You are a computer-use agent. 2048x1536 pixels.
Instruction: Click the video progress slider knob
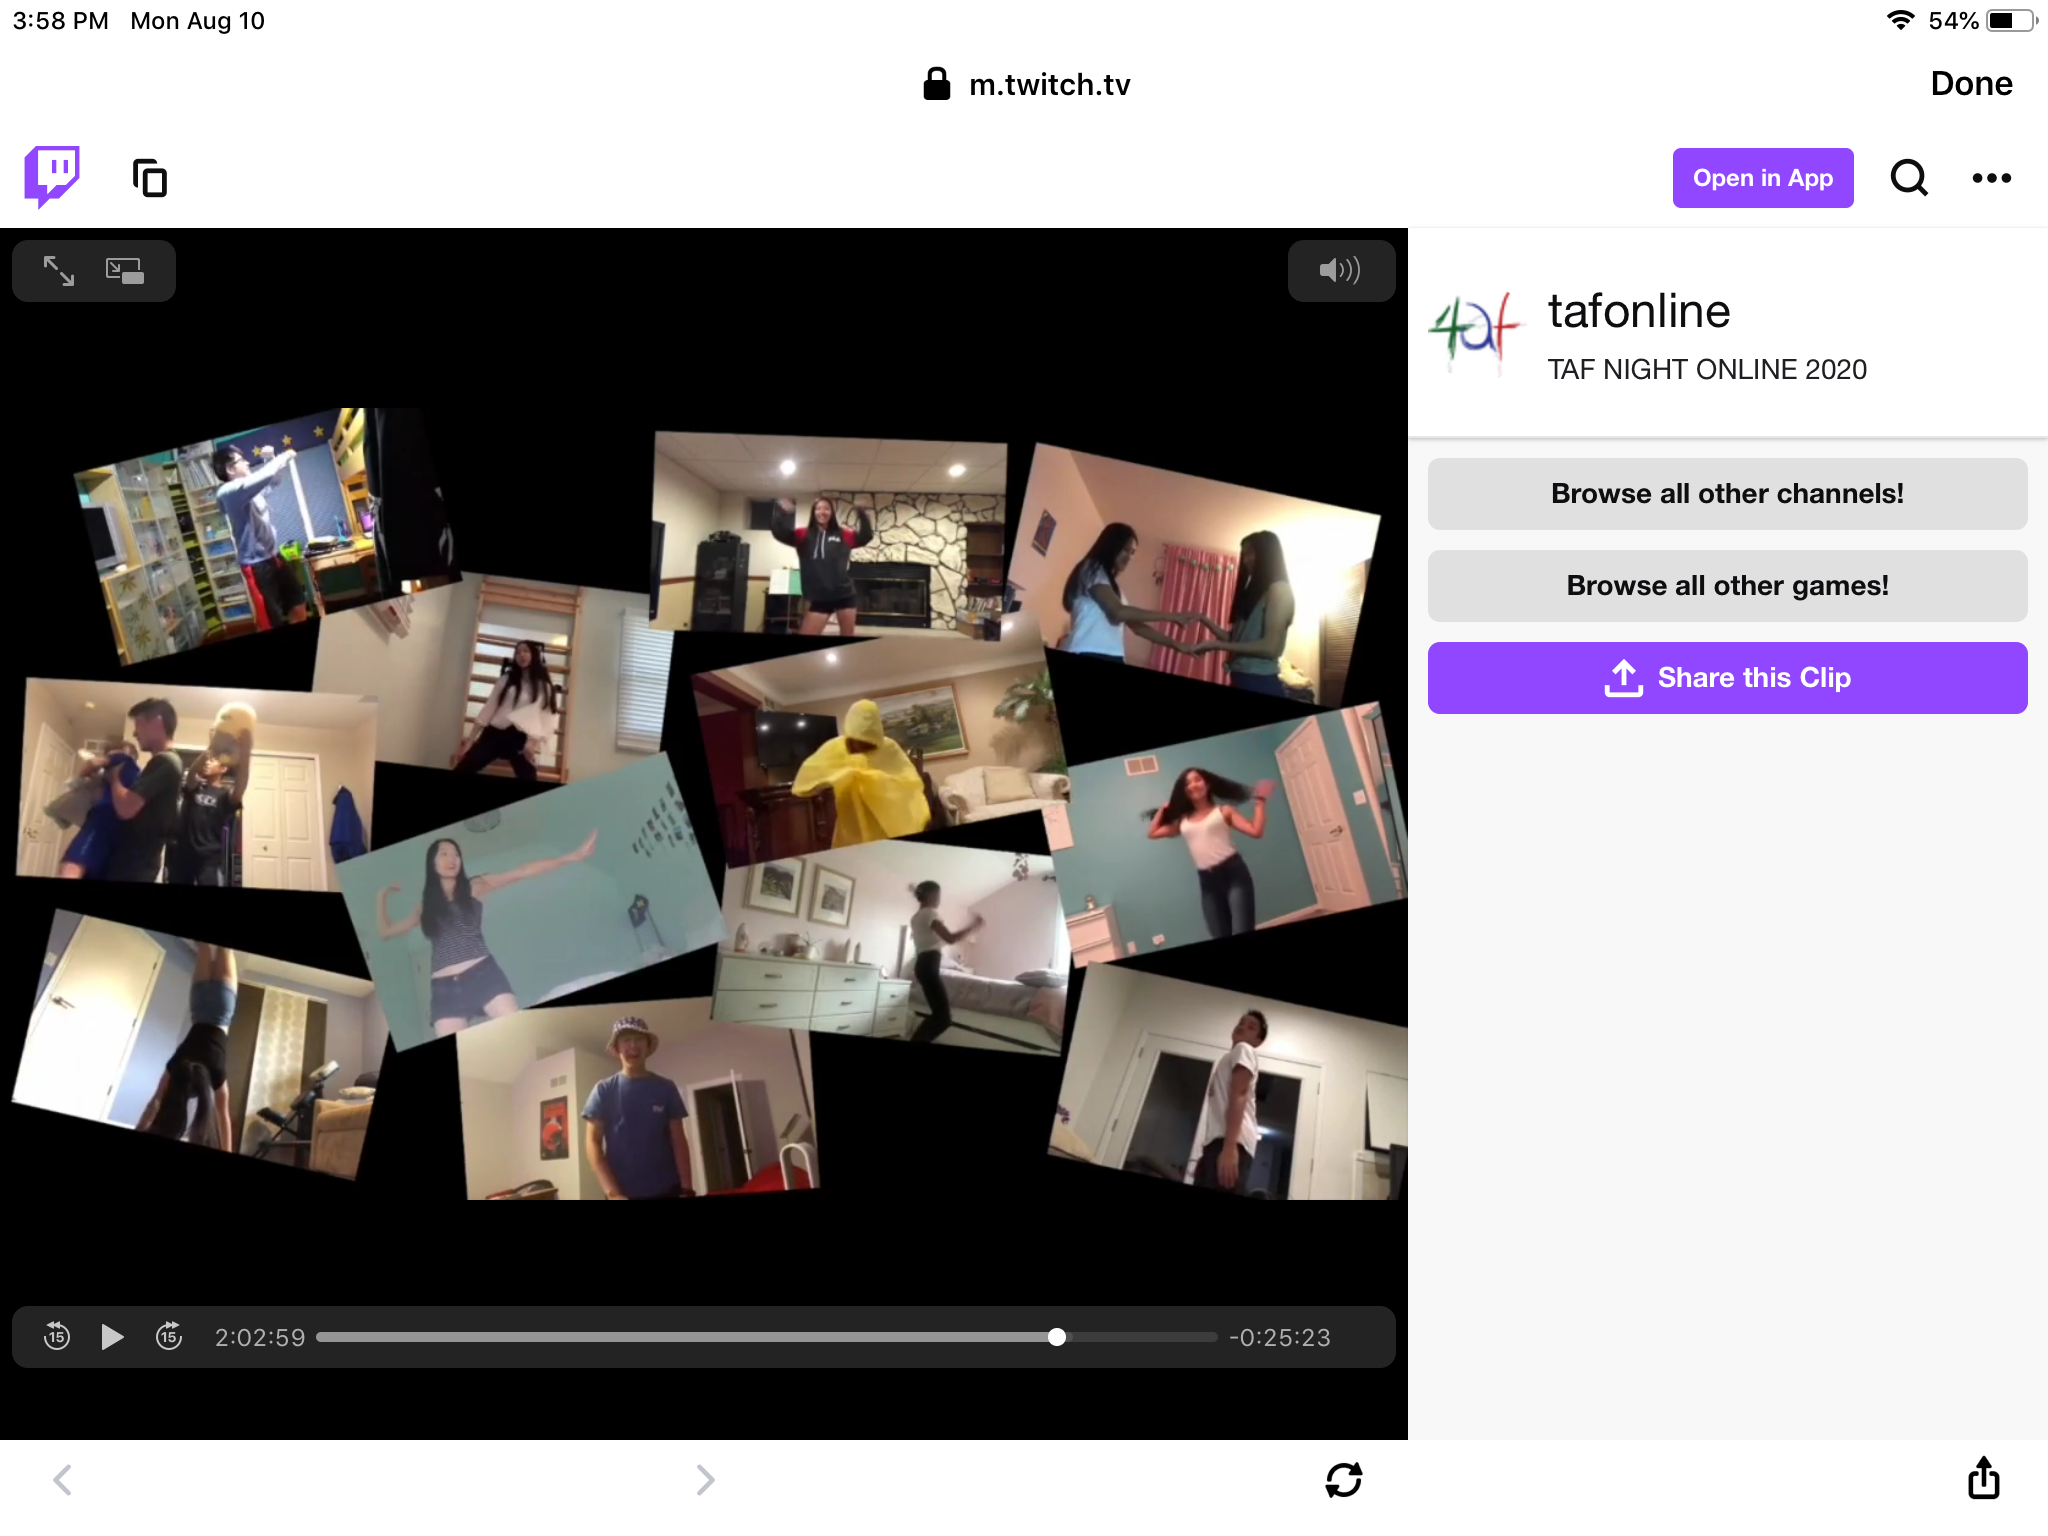(x=1057, y=1337)
